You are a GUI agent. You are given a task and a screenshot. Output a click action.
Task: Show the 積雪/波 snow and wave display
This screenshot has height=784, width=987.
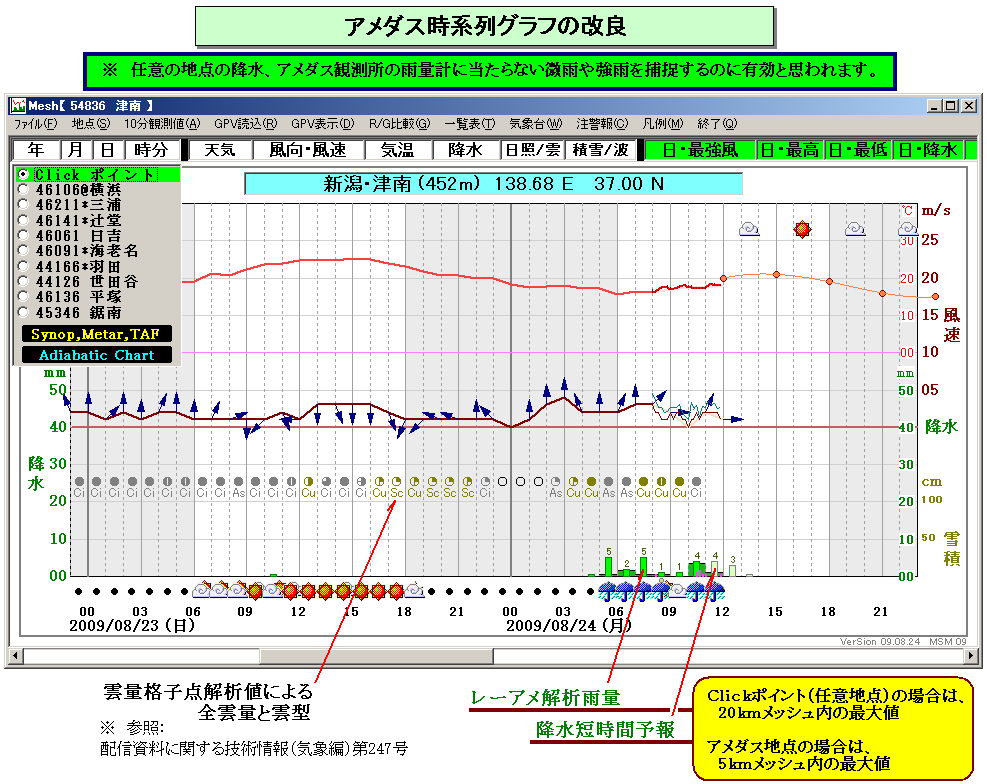(x=601, y=150)
